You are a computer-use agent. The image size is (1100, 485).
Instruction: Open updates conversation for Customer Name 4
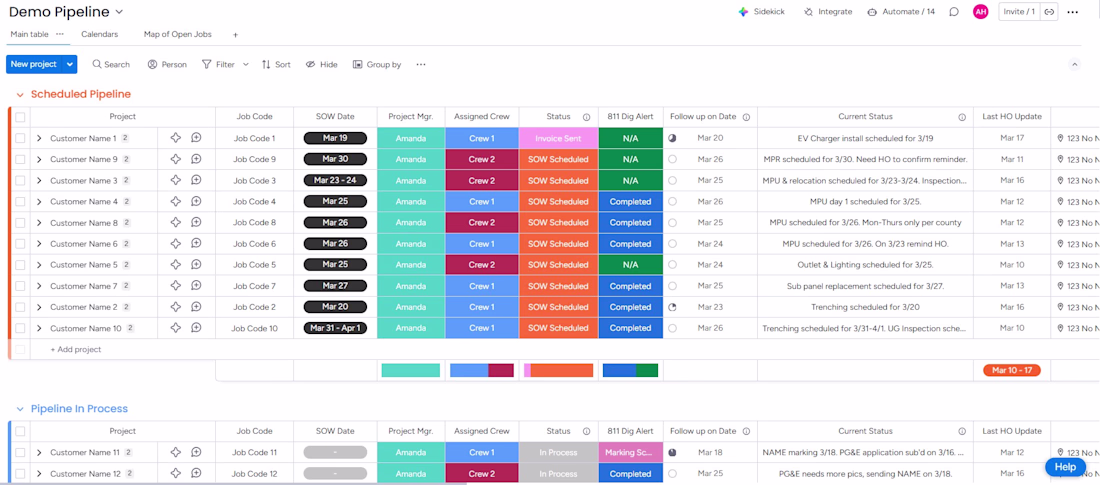[196, 201]
